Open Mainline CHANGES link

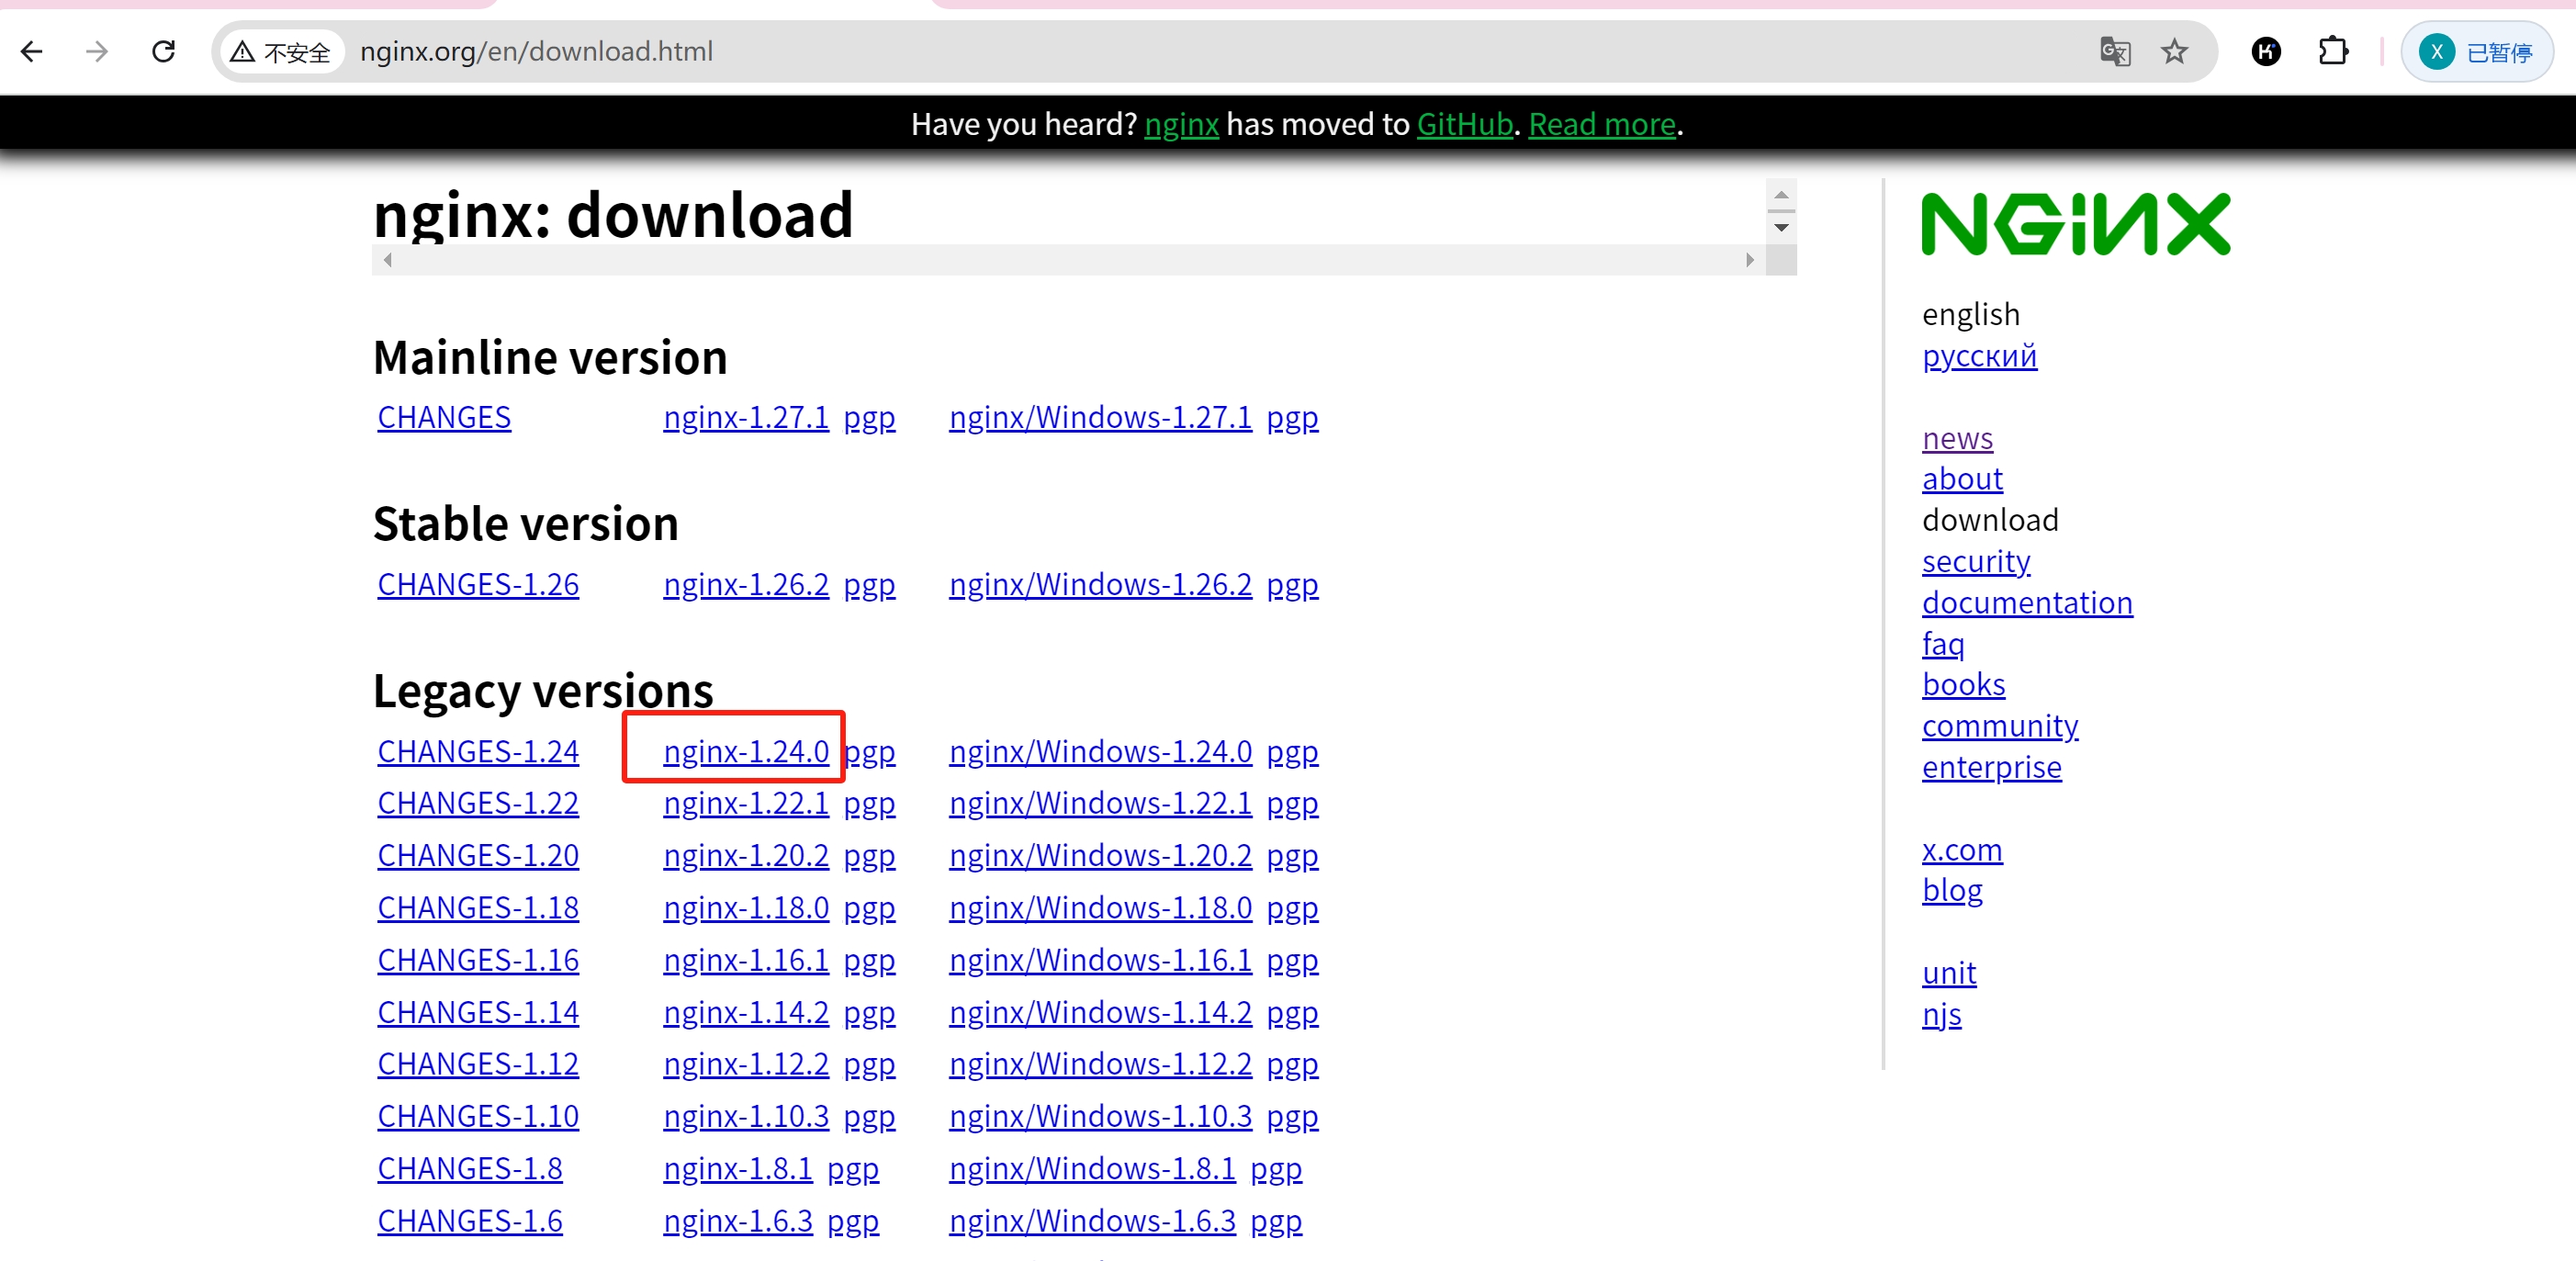pos(444,417)
